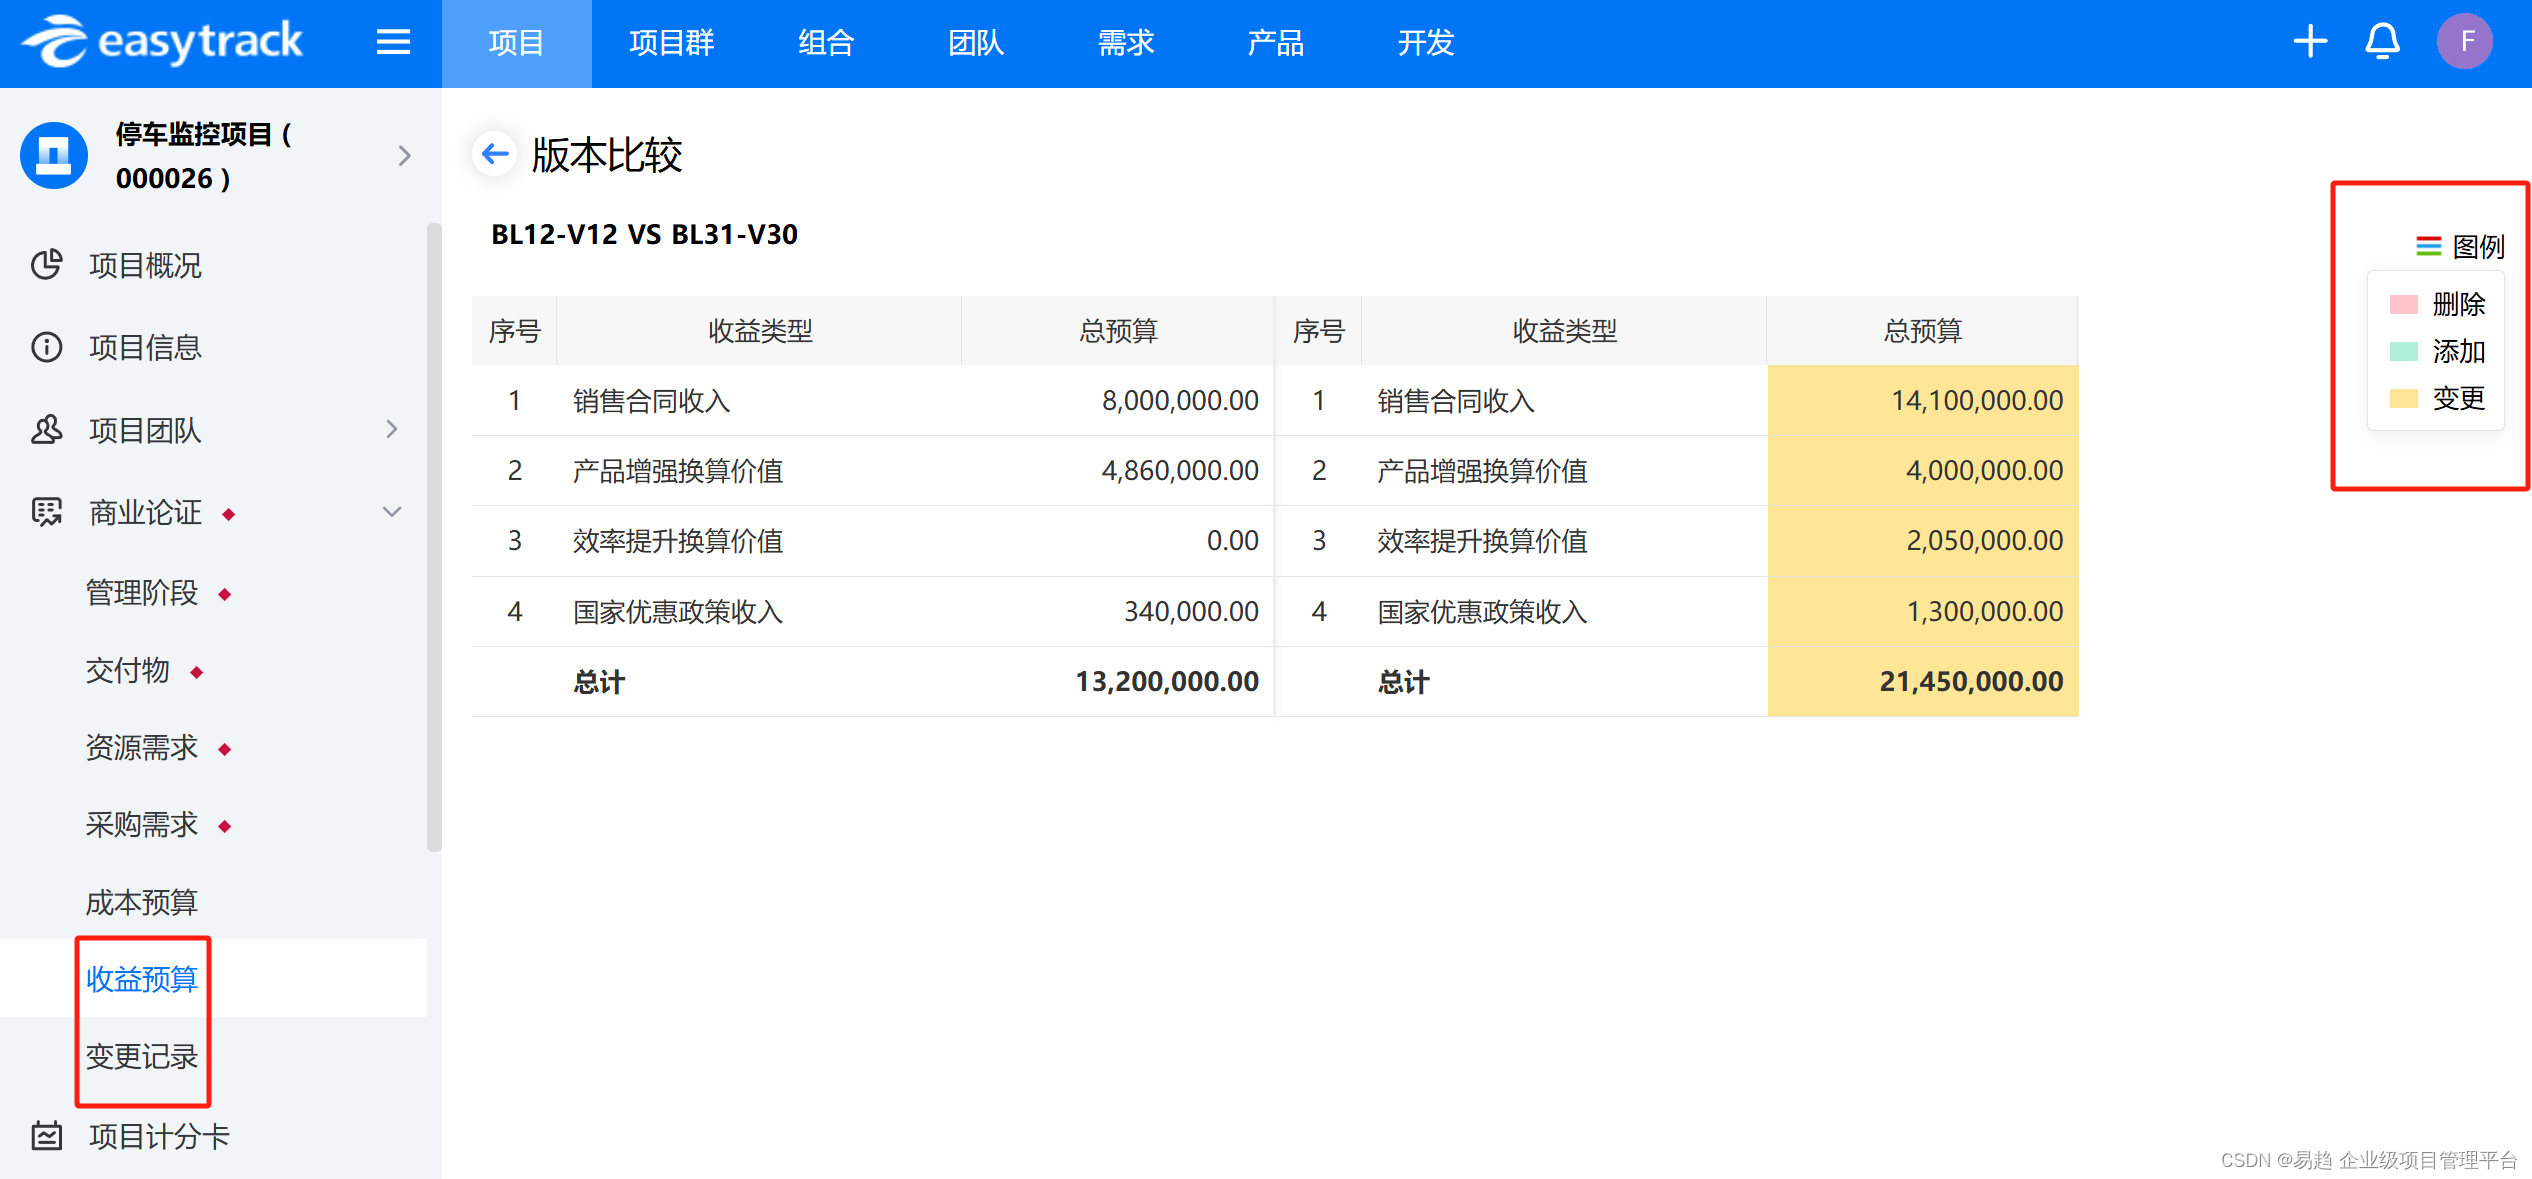Click the 停车监控项目 project avatar icon
Image resolution: width=2532 pixels, height=1179 pixels.
(x=54, y=155)
